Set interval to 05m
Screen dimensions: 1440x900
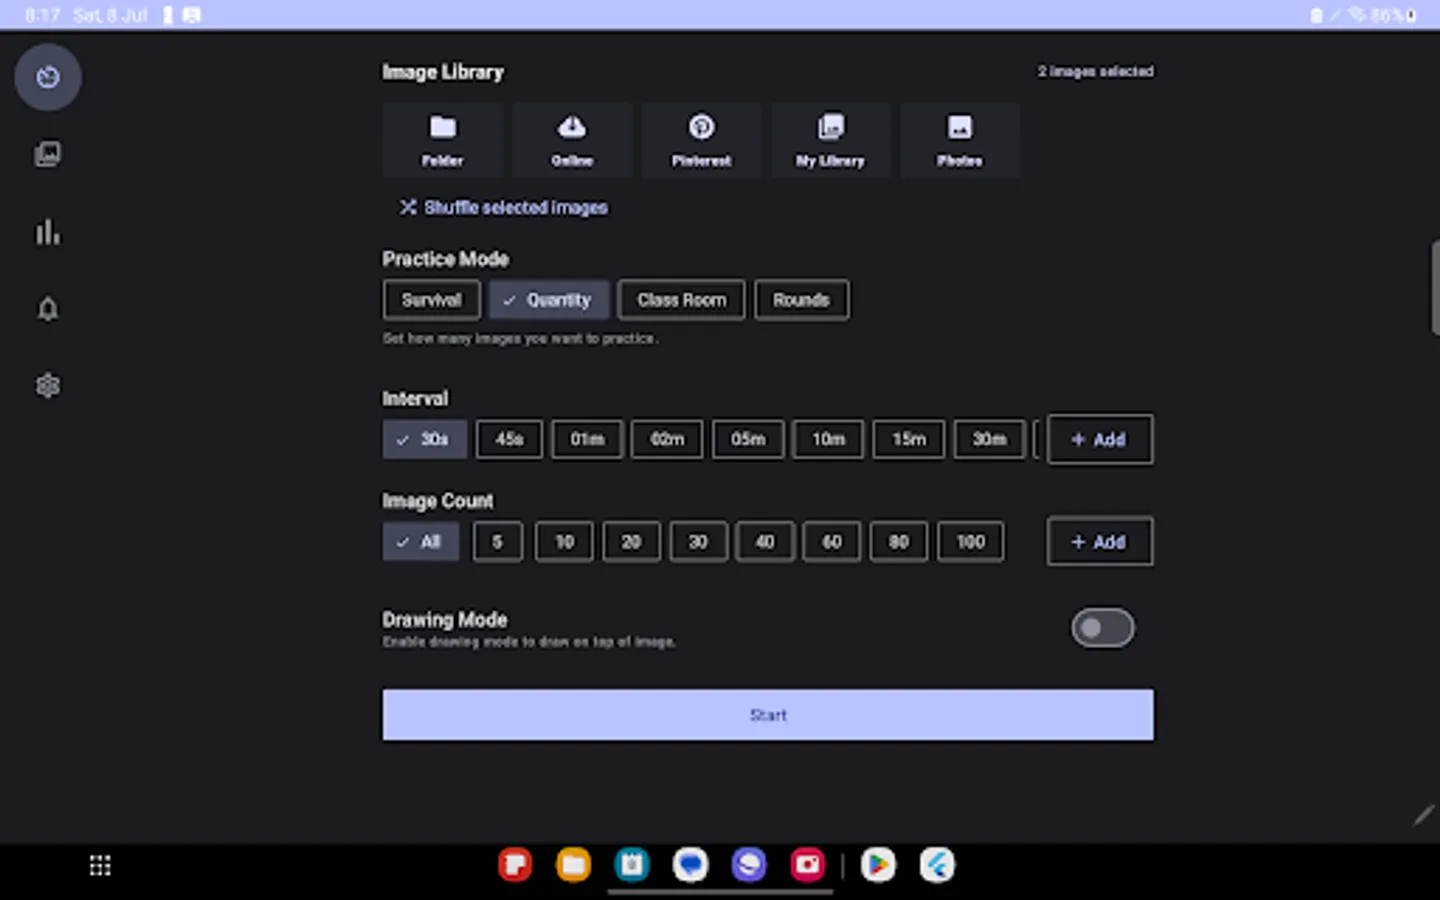tap(748, 439)
